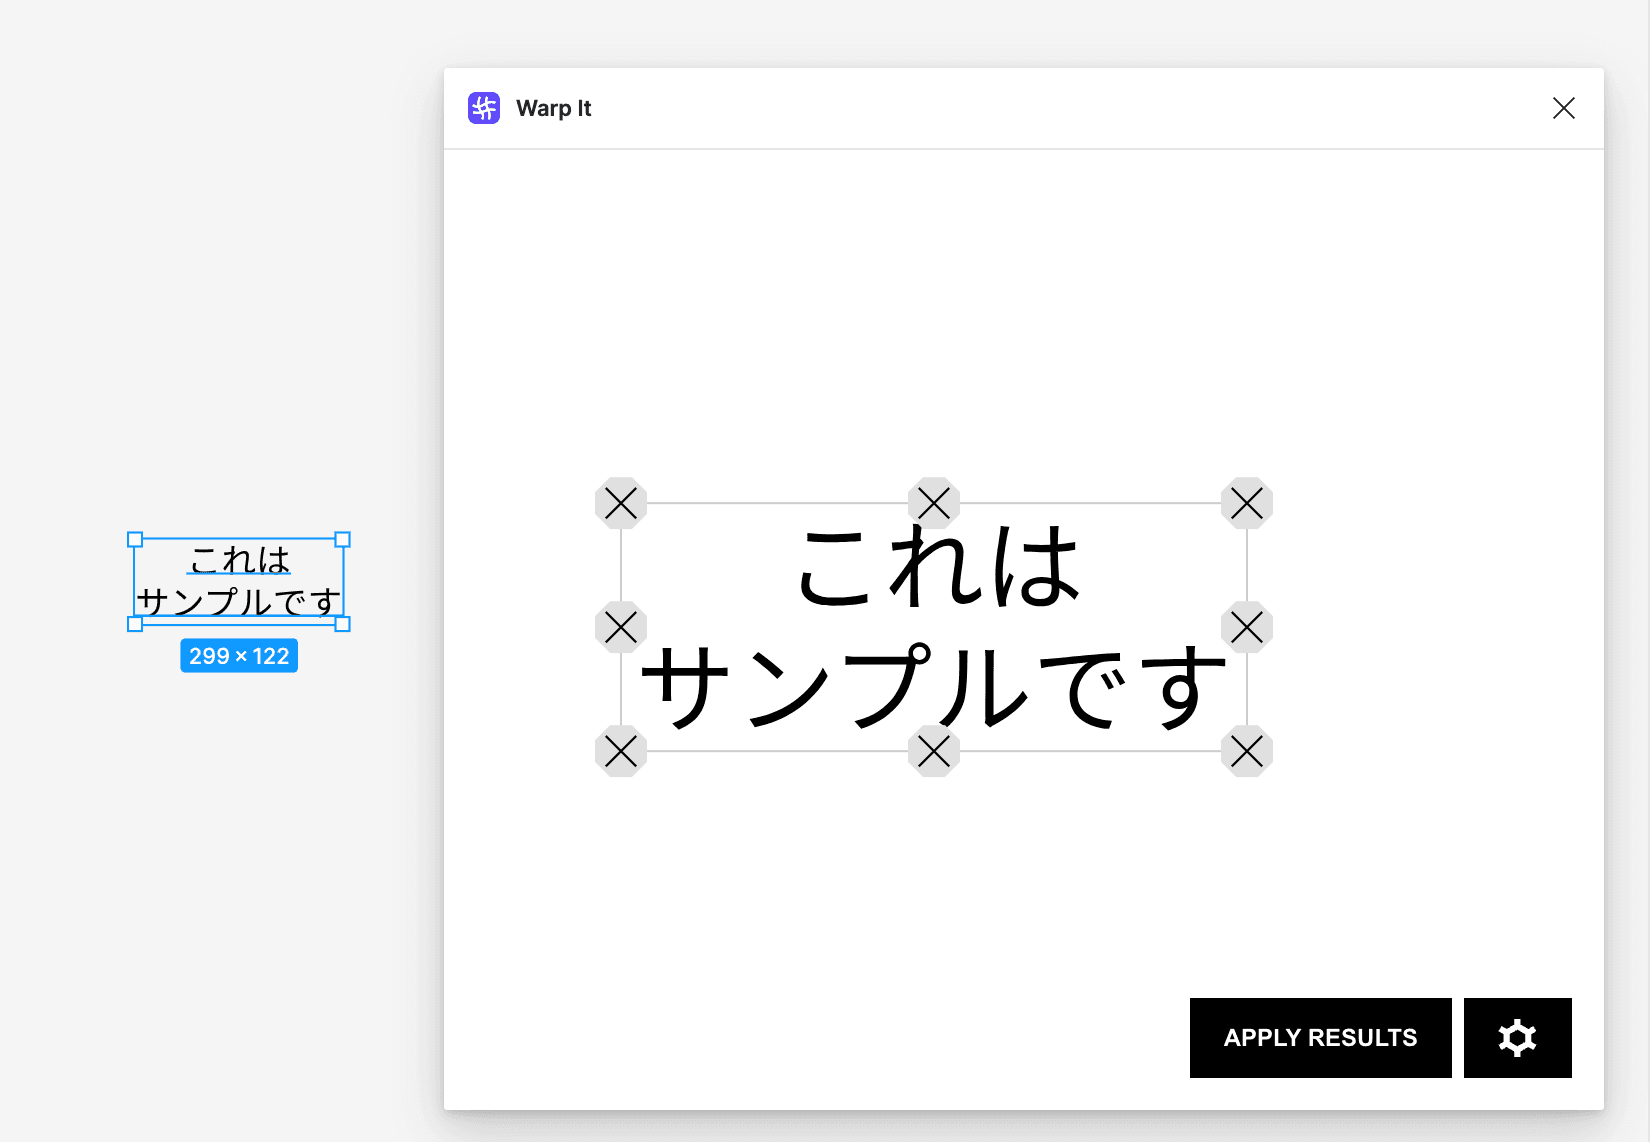Select the bottom-left warp anchor handle
This screenshot has height=1142, width=1650.
tap(620, 753)
